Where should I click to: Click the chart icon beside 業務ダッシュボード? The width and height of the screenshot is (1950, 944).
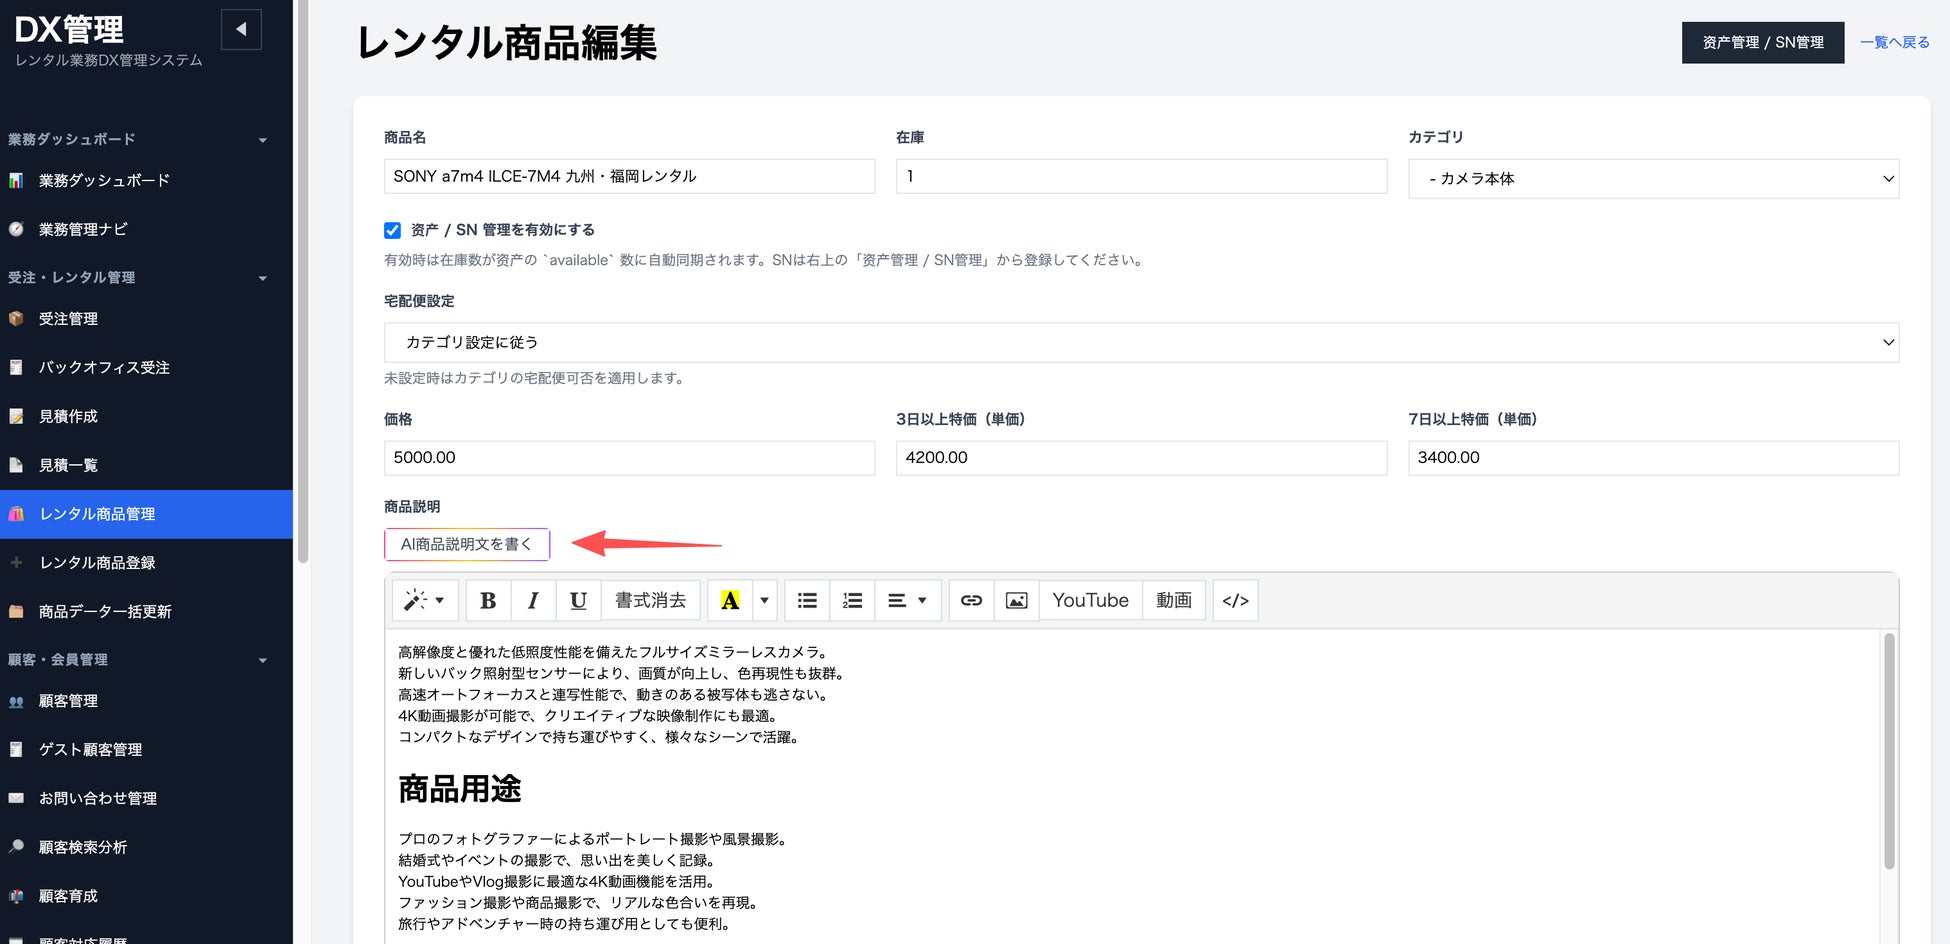16,180
